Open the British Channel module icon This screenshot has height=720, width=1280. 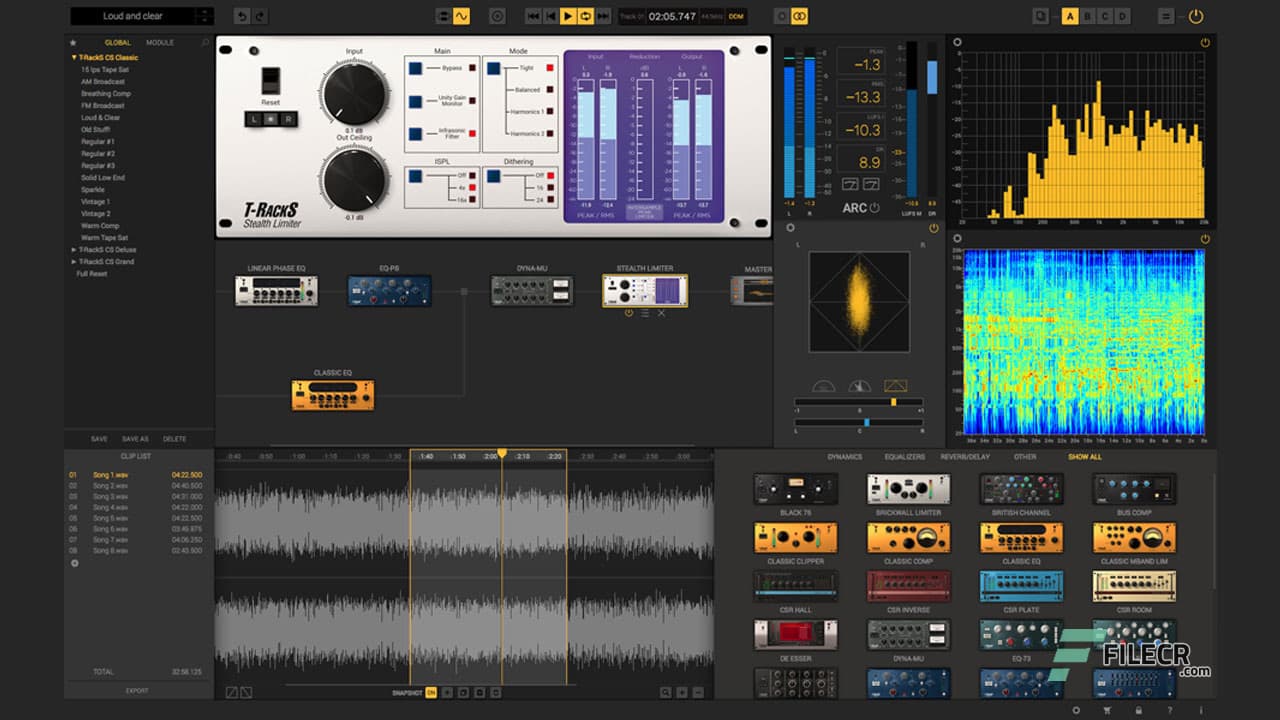(1021, 488)
